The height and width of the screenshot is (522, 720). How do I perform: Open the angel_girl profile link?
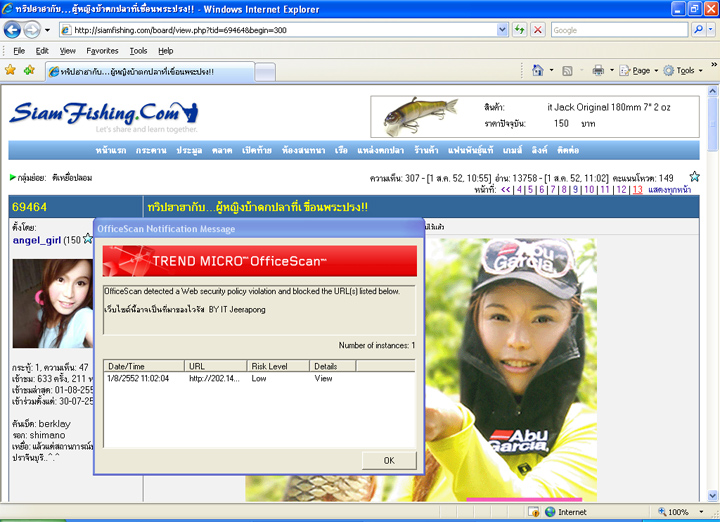[x=37, y=240]
